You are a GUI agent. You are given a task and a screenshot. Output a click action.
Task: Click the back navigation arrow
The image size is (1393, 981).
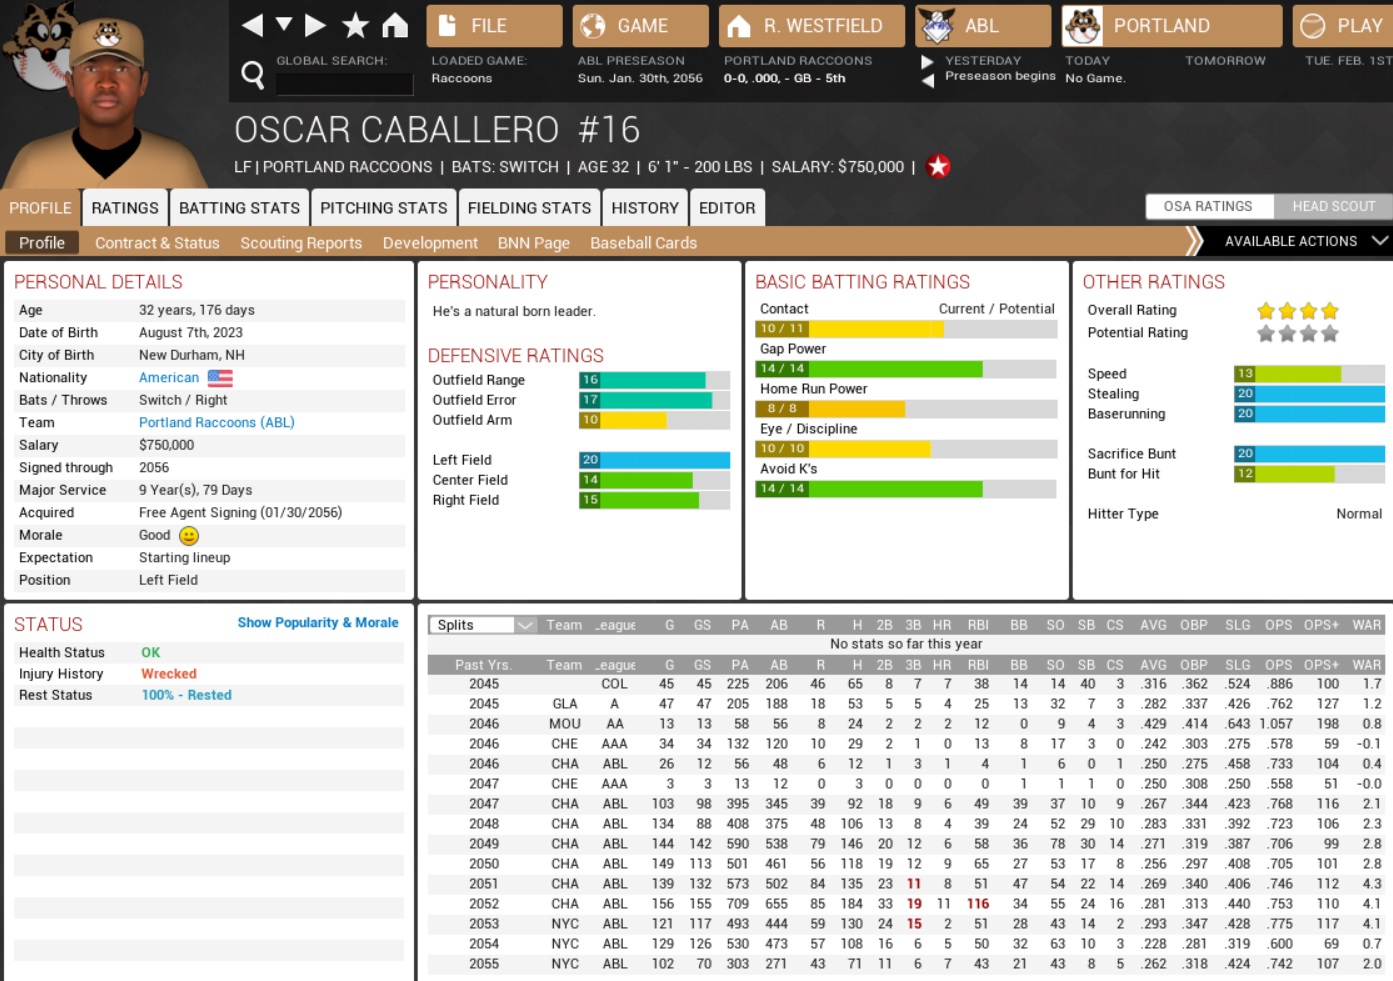point(252,25)
